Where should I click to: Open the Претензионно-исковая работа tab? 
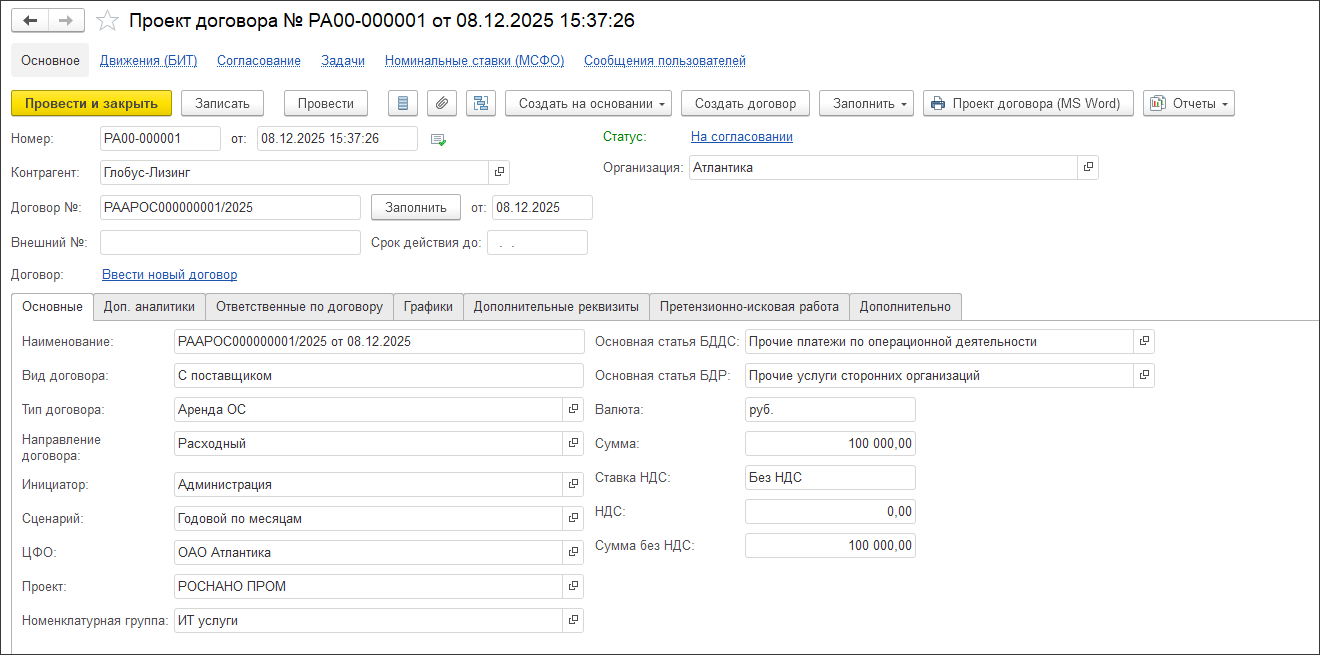tap(750, 307)
